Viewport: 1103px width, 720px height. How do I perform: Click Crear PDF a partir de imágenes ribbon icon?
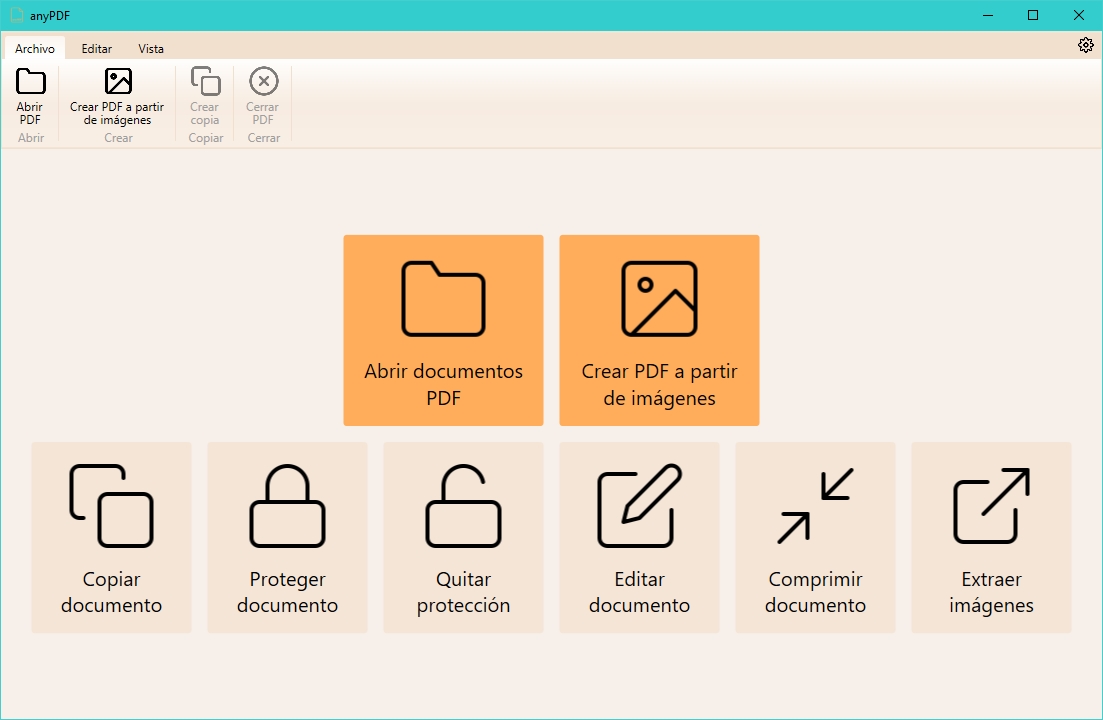(x=118, y=82)
